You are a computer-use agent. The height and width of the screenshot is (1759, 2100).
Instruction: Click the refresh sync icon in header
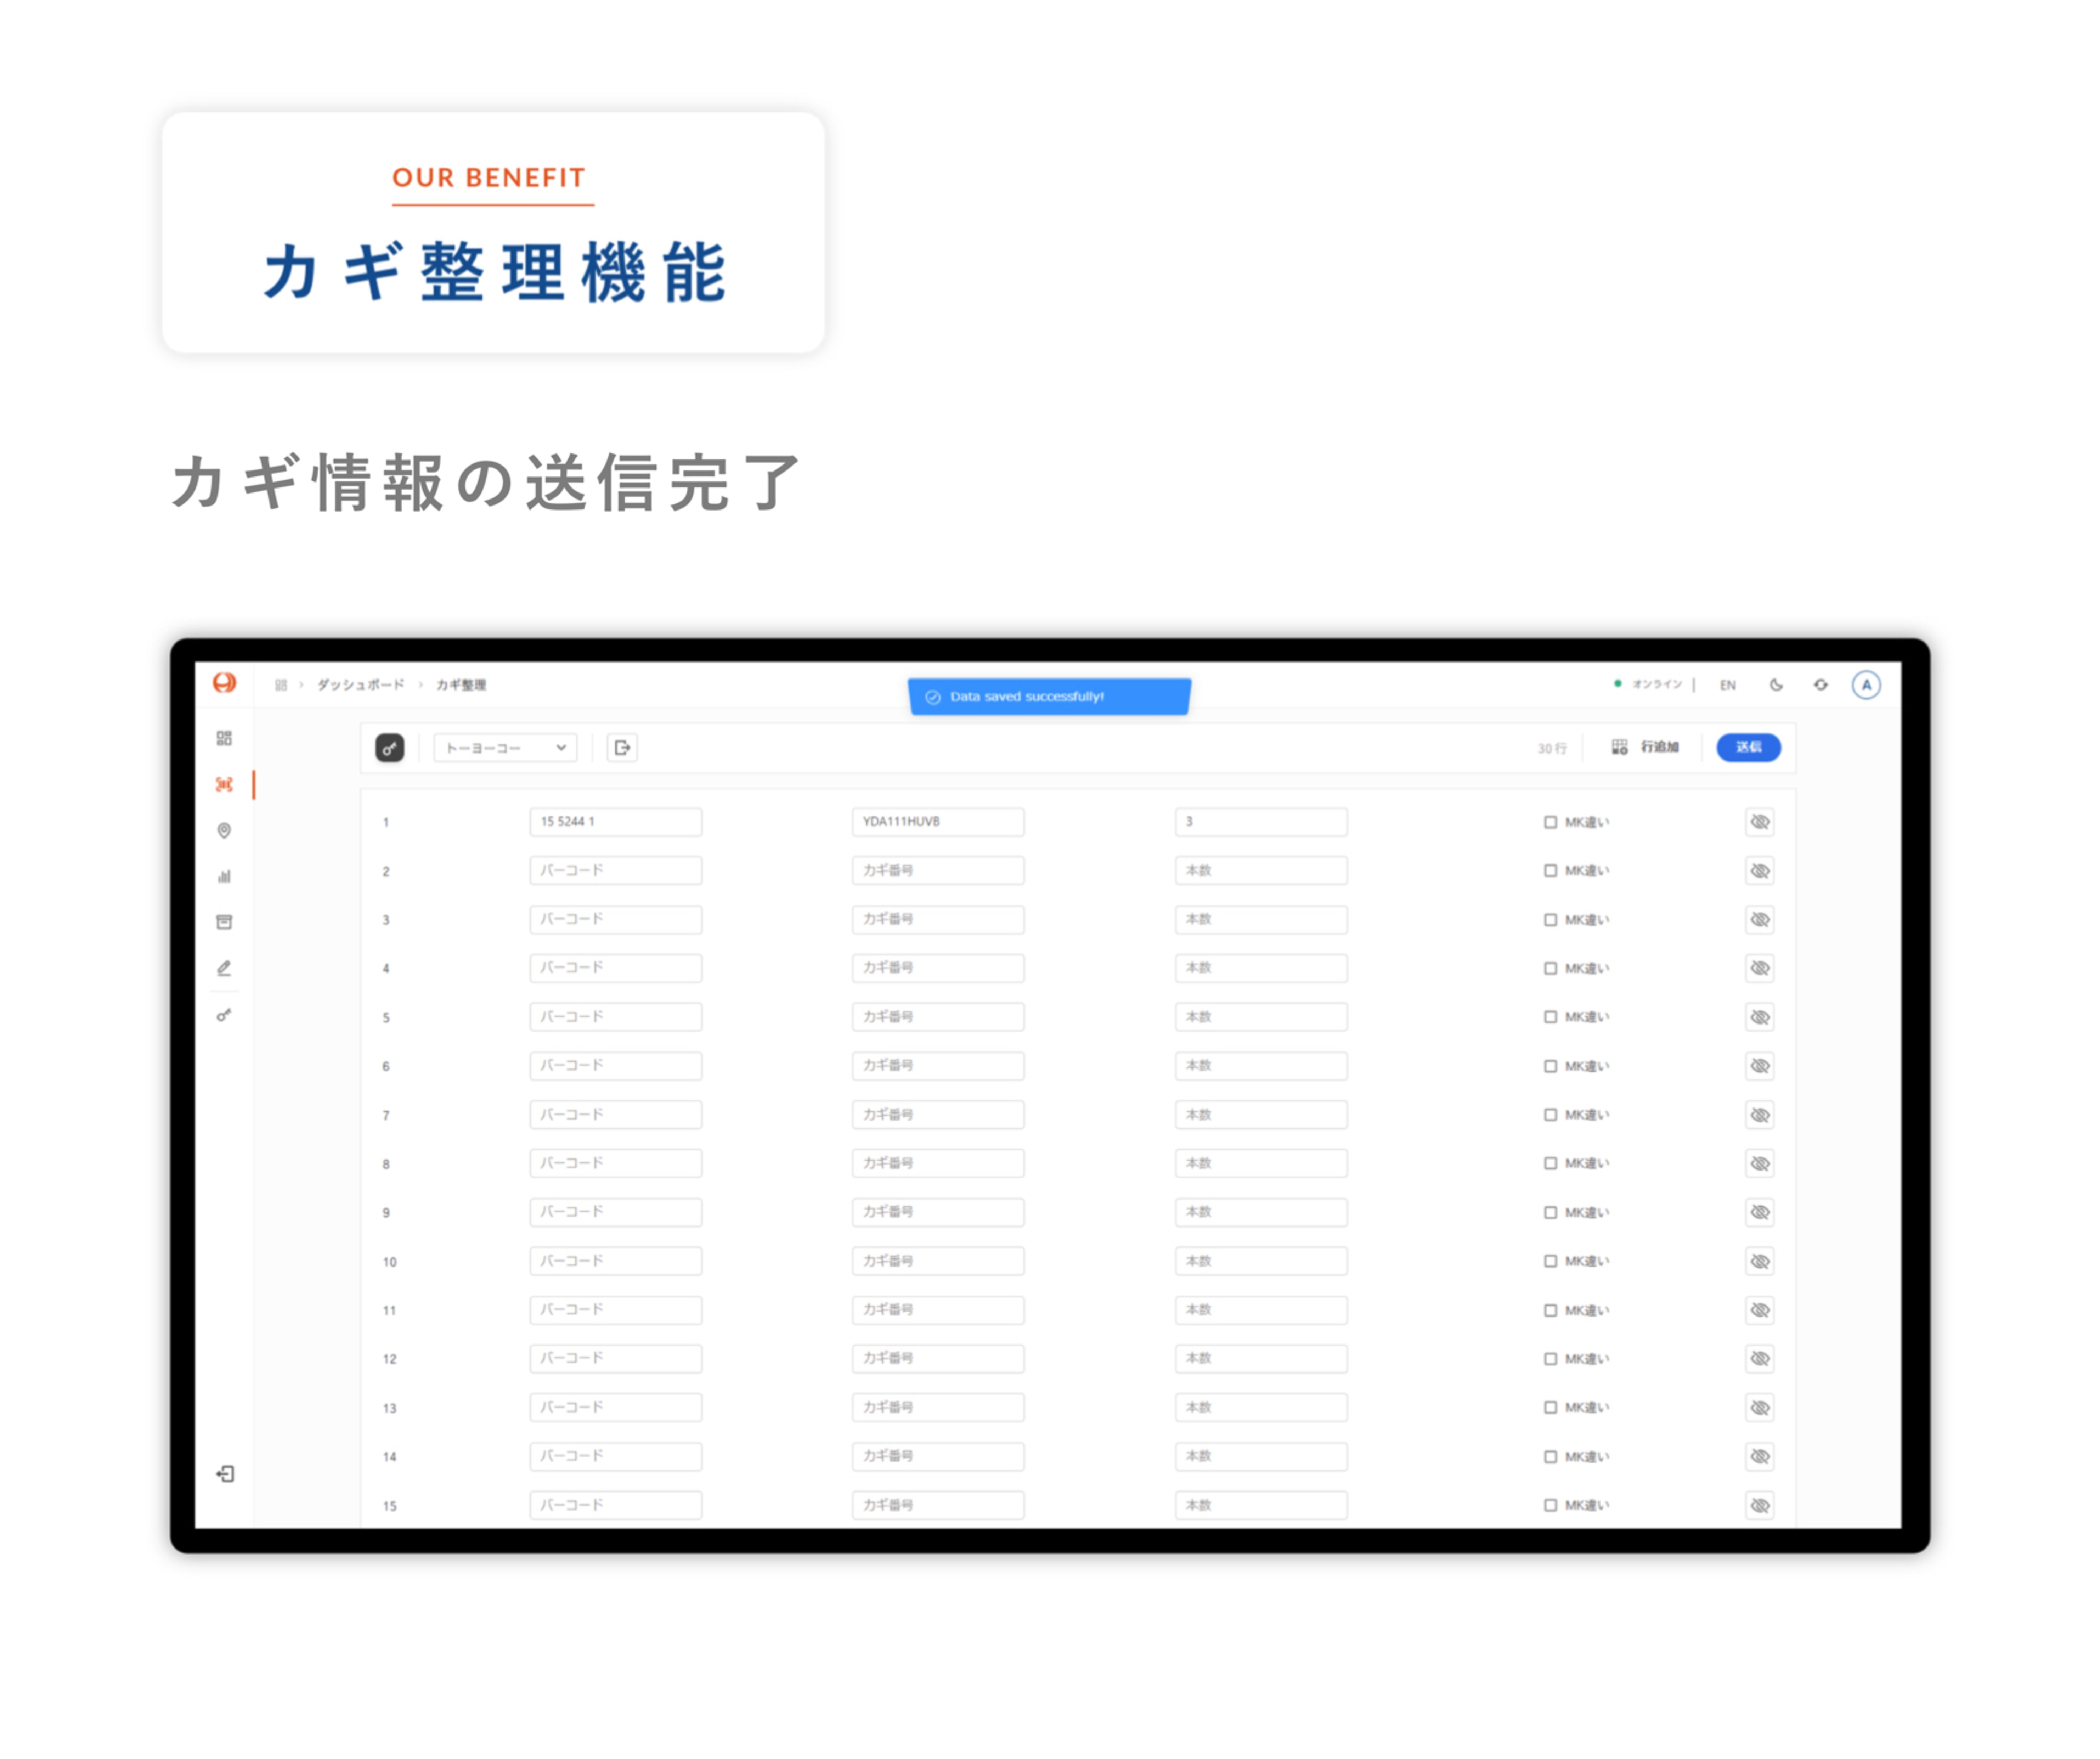(x=1821, y=685)
